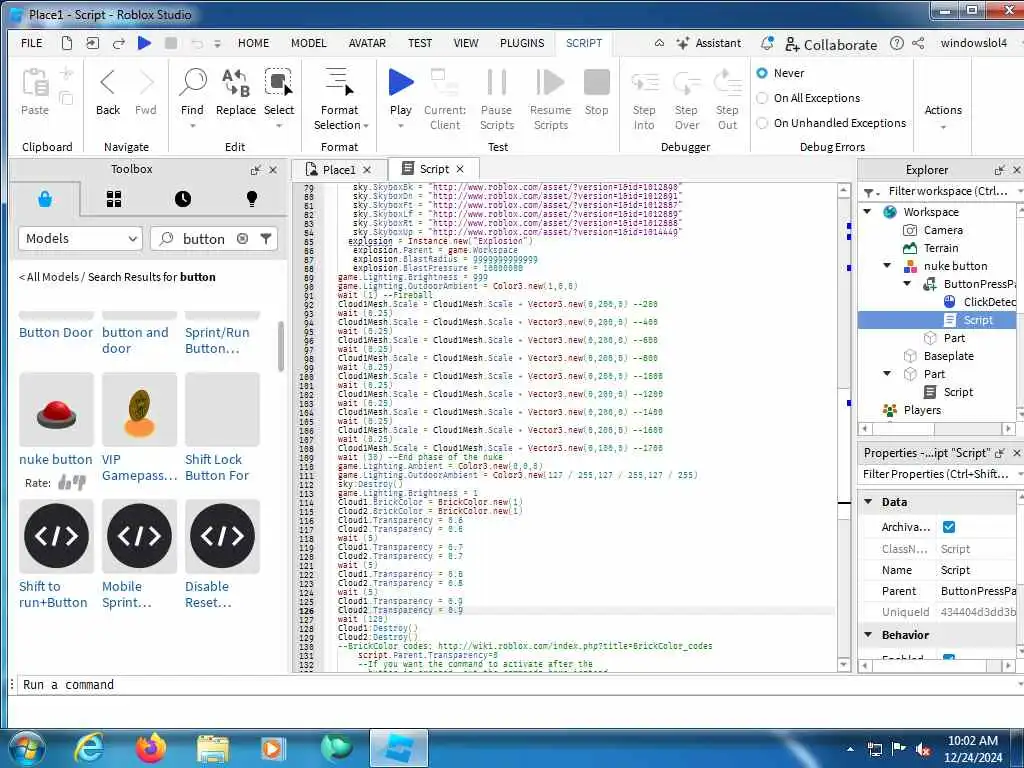1024x768 pixels.
Task: Click the Share icon near username
Action: point(918,43)
